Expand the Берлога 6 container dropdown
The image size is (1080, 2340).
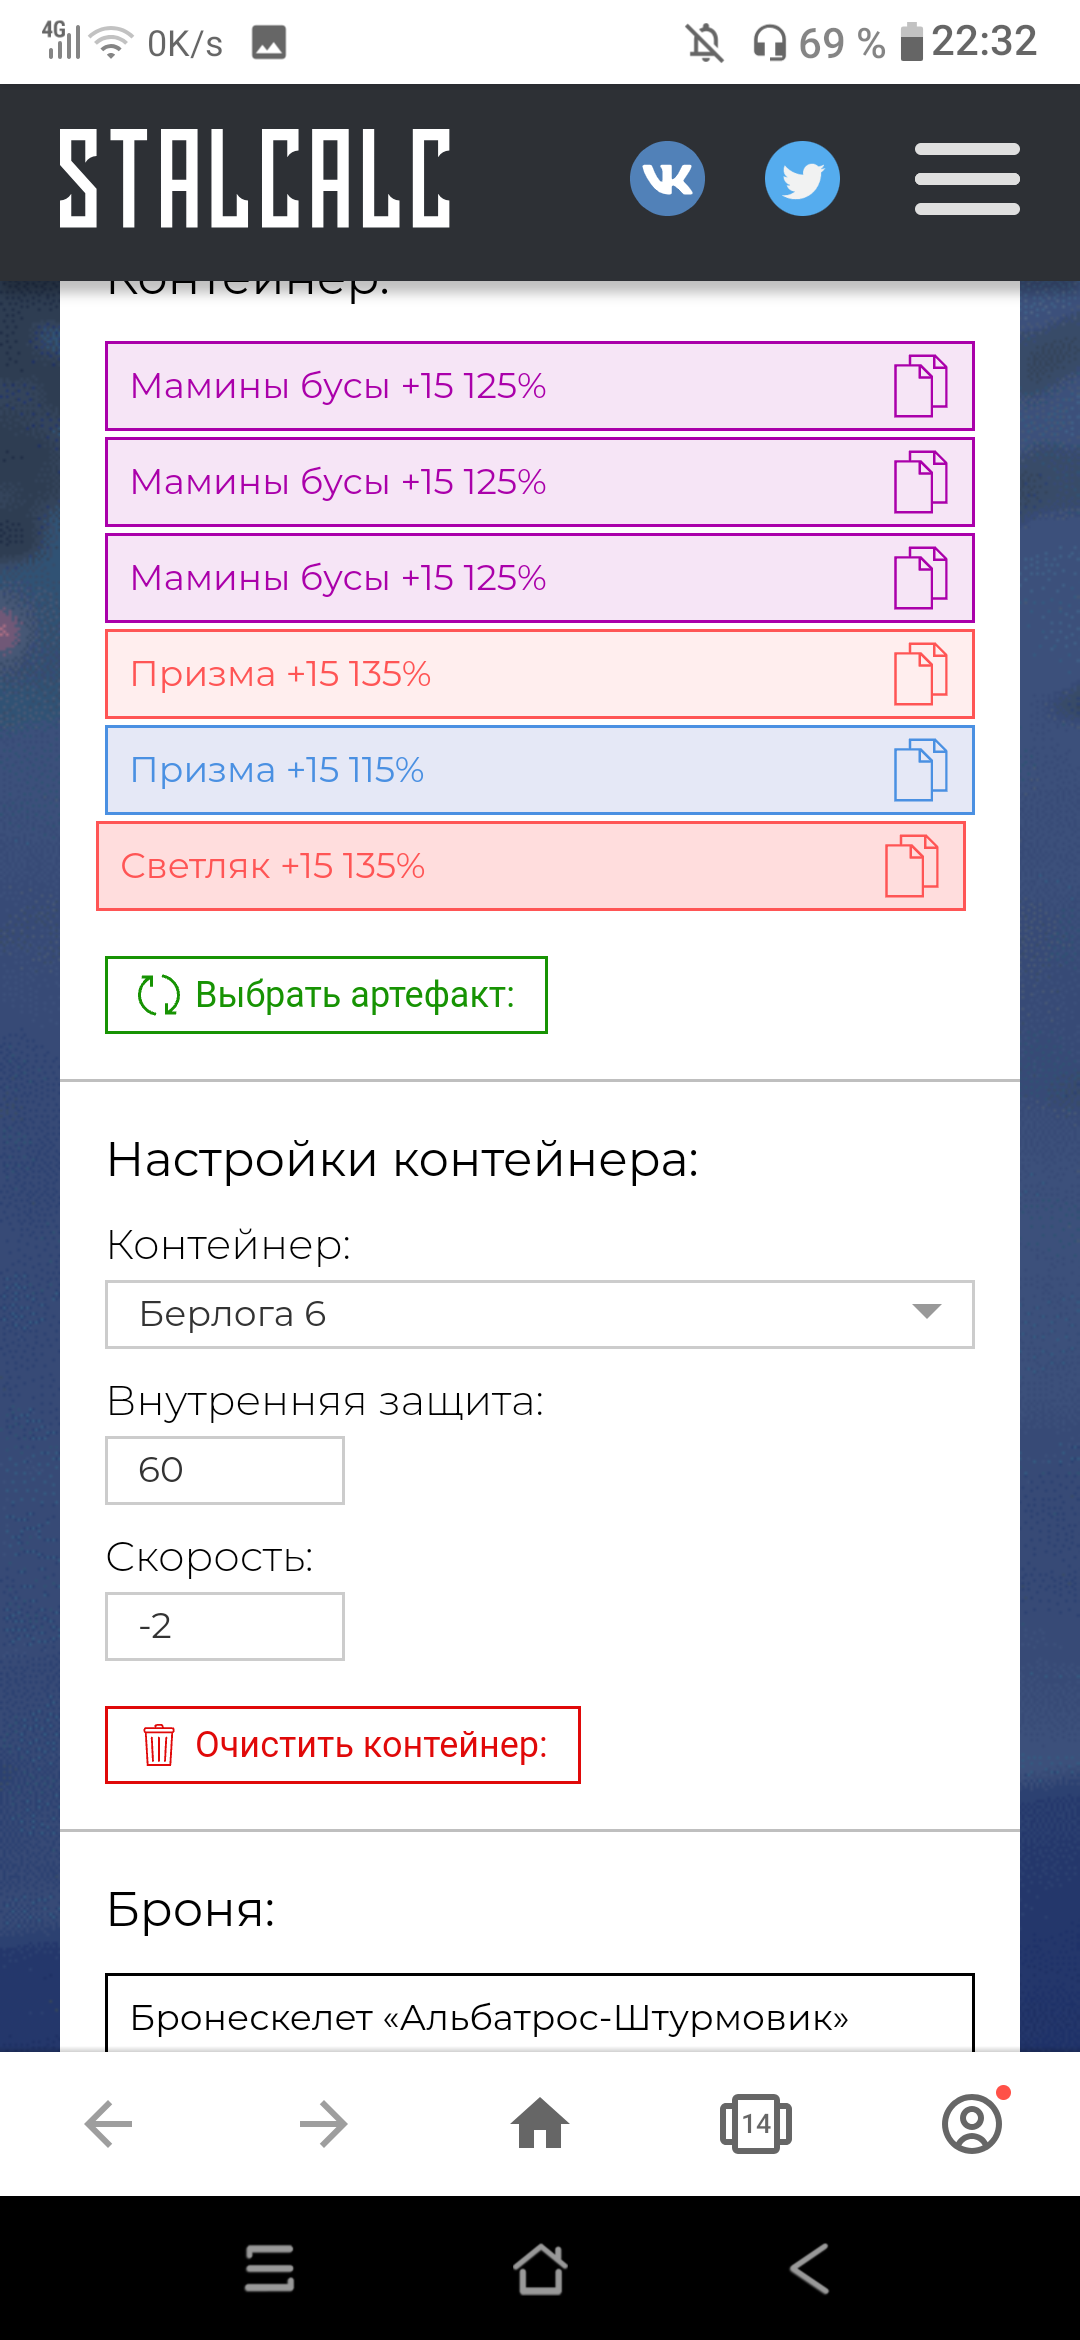[540, 1314]
